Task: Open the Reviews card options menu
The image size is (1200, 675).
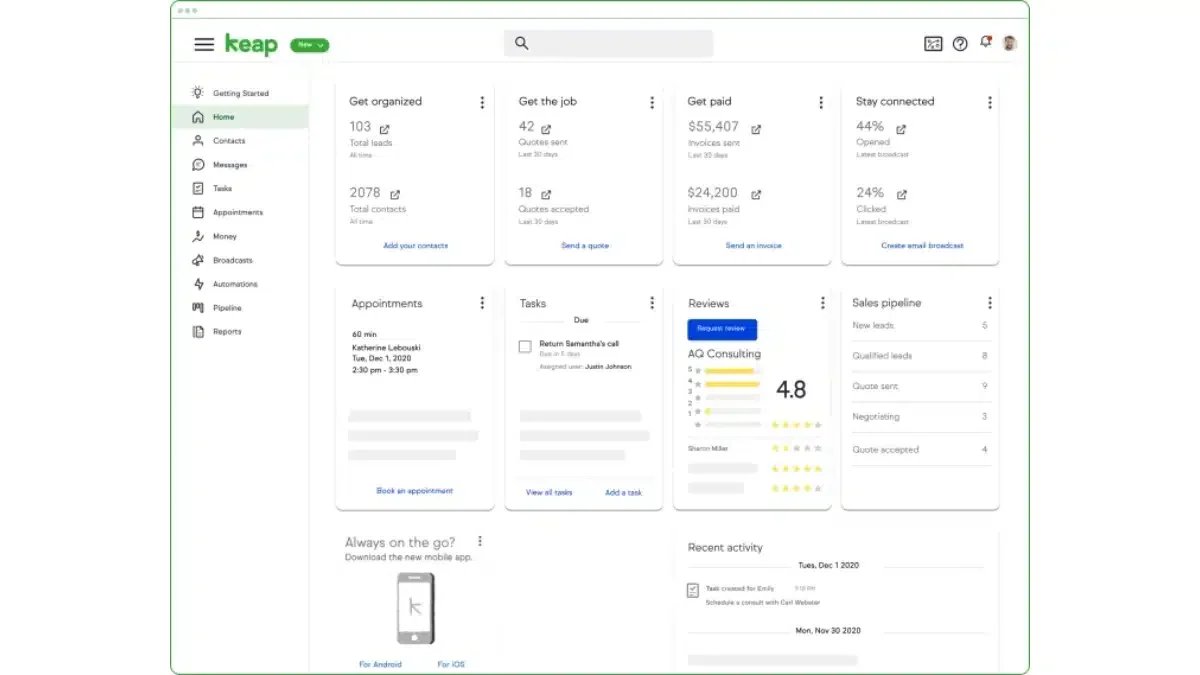Action: click(x=823, y=303)
